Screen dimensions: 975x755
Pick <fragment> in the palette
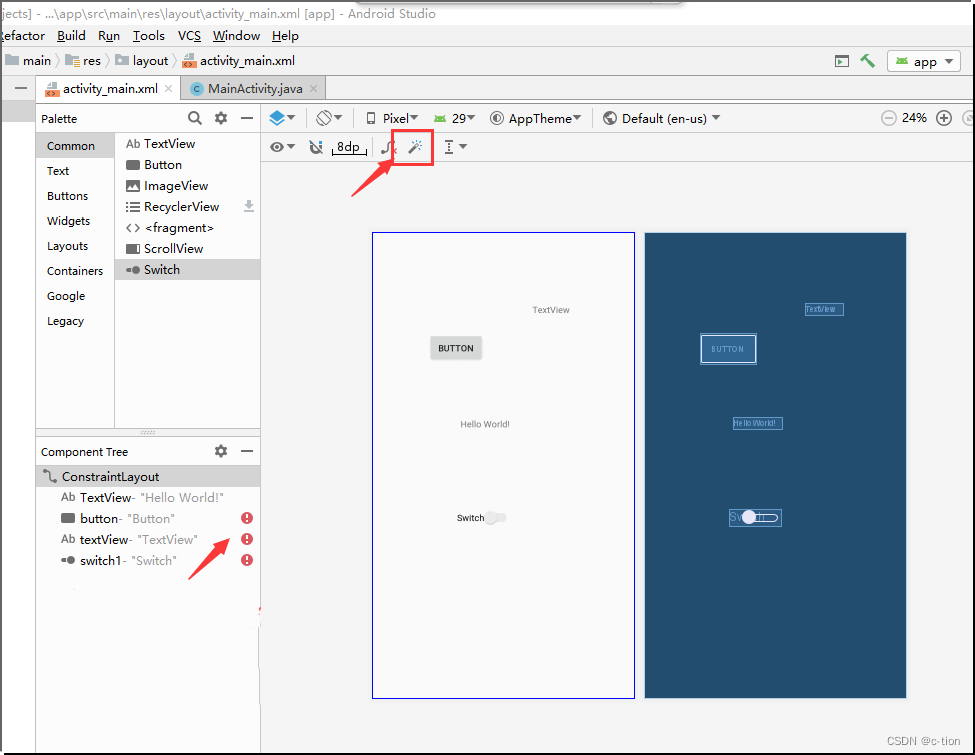point(187,228)
